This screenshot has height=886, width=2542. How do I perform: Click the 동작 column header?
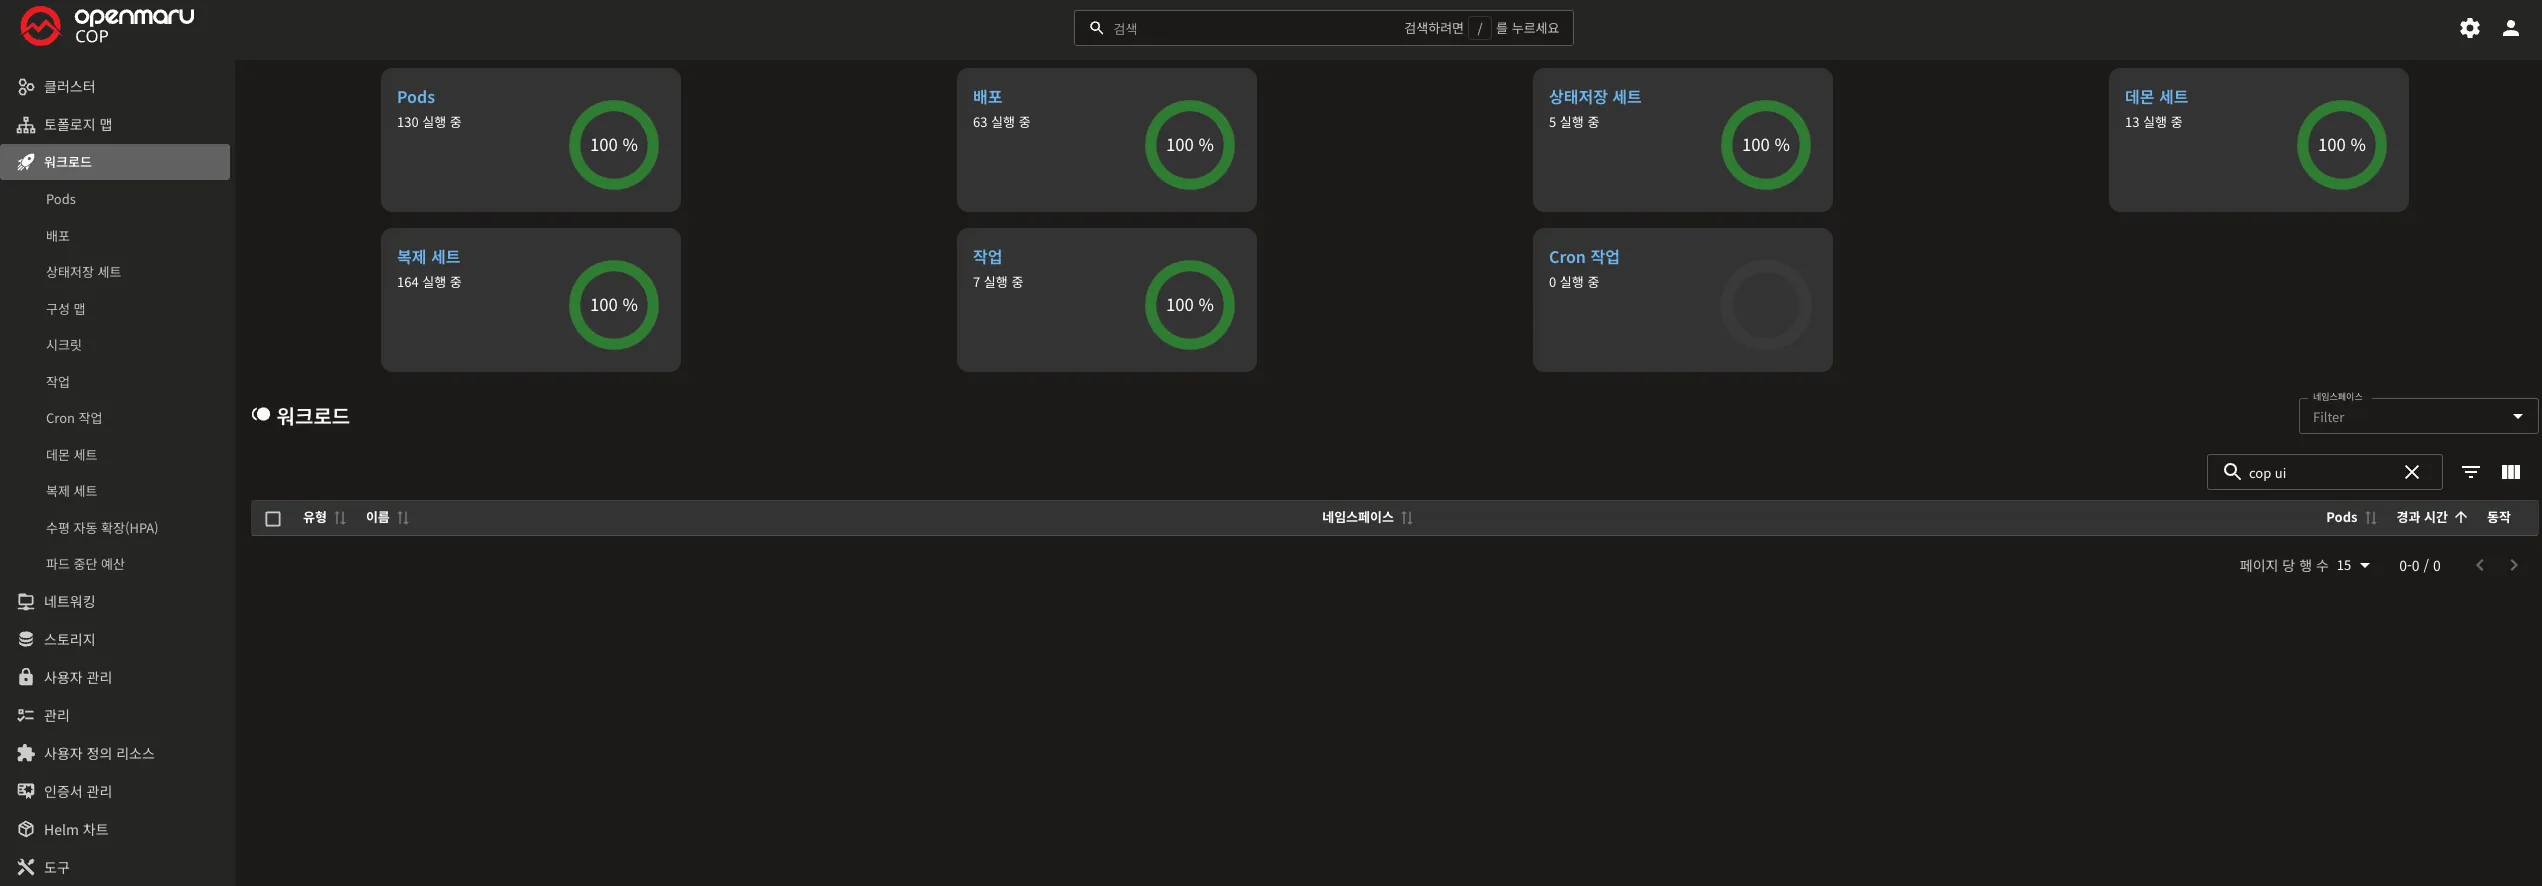click(2498, 517)
